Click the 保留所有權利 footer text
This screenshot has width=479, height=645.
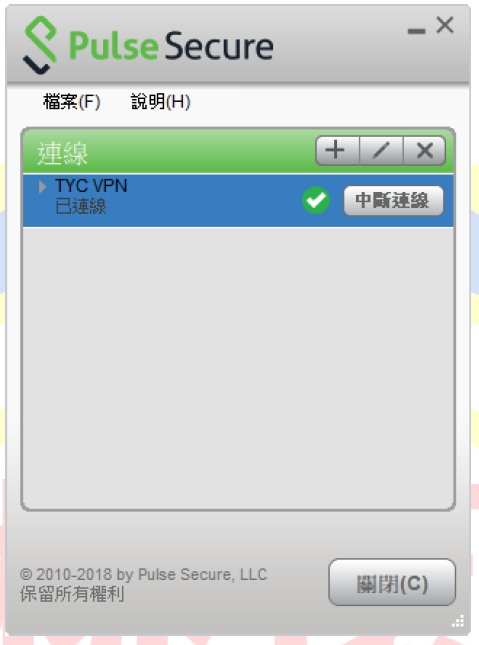[x=72, y=594]
